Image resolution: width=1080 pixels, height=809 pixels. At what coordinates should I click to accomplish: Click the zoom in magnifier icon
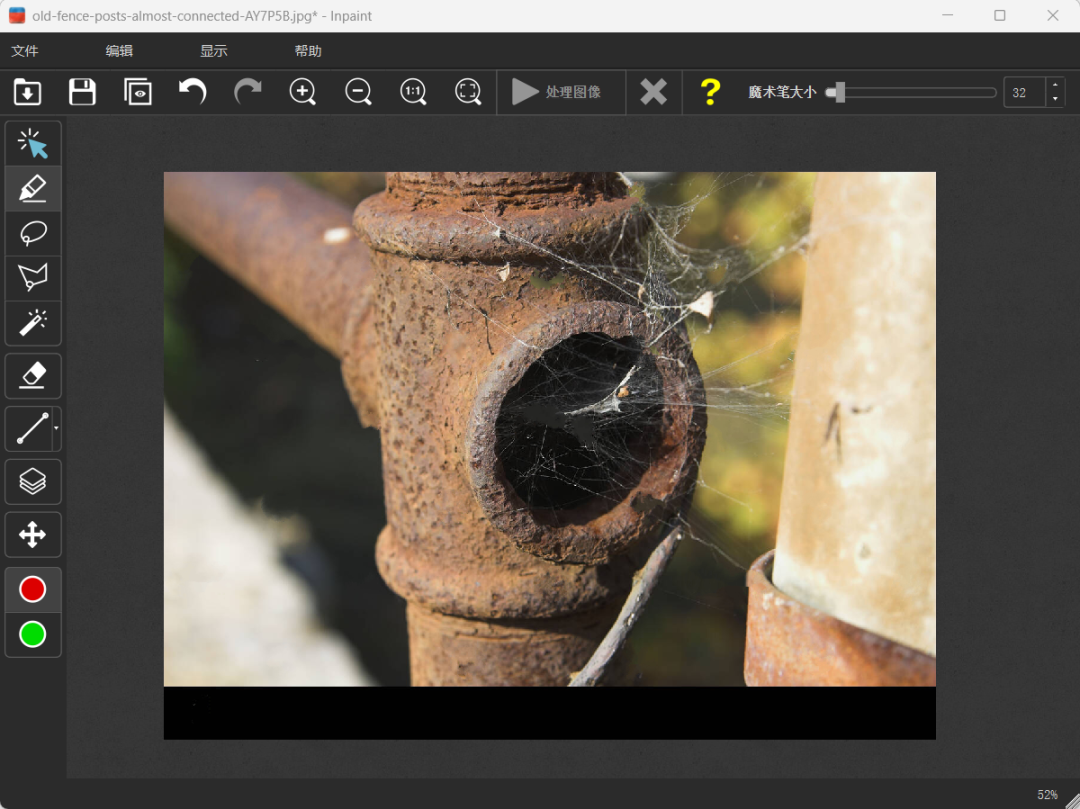[x=302, y=92]
